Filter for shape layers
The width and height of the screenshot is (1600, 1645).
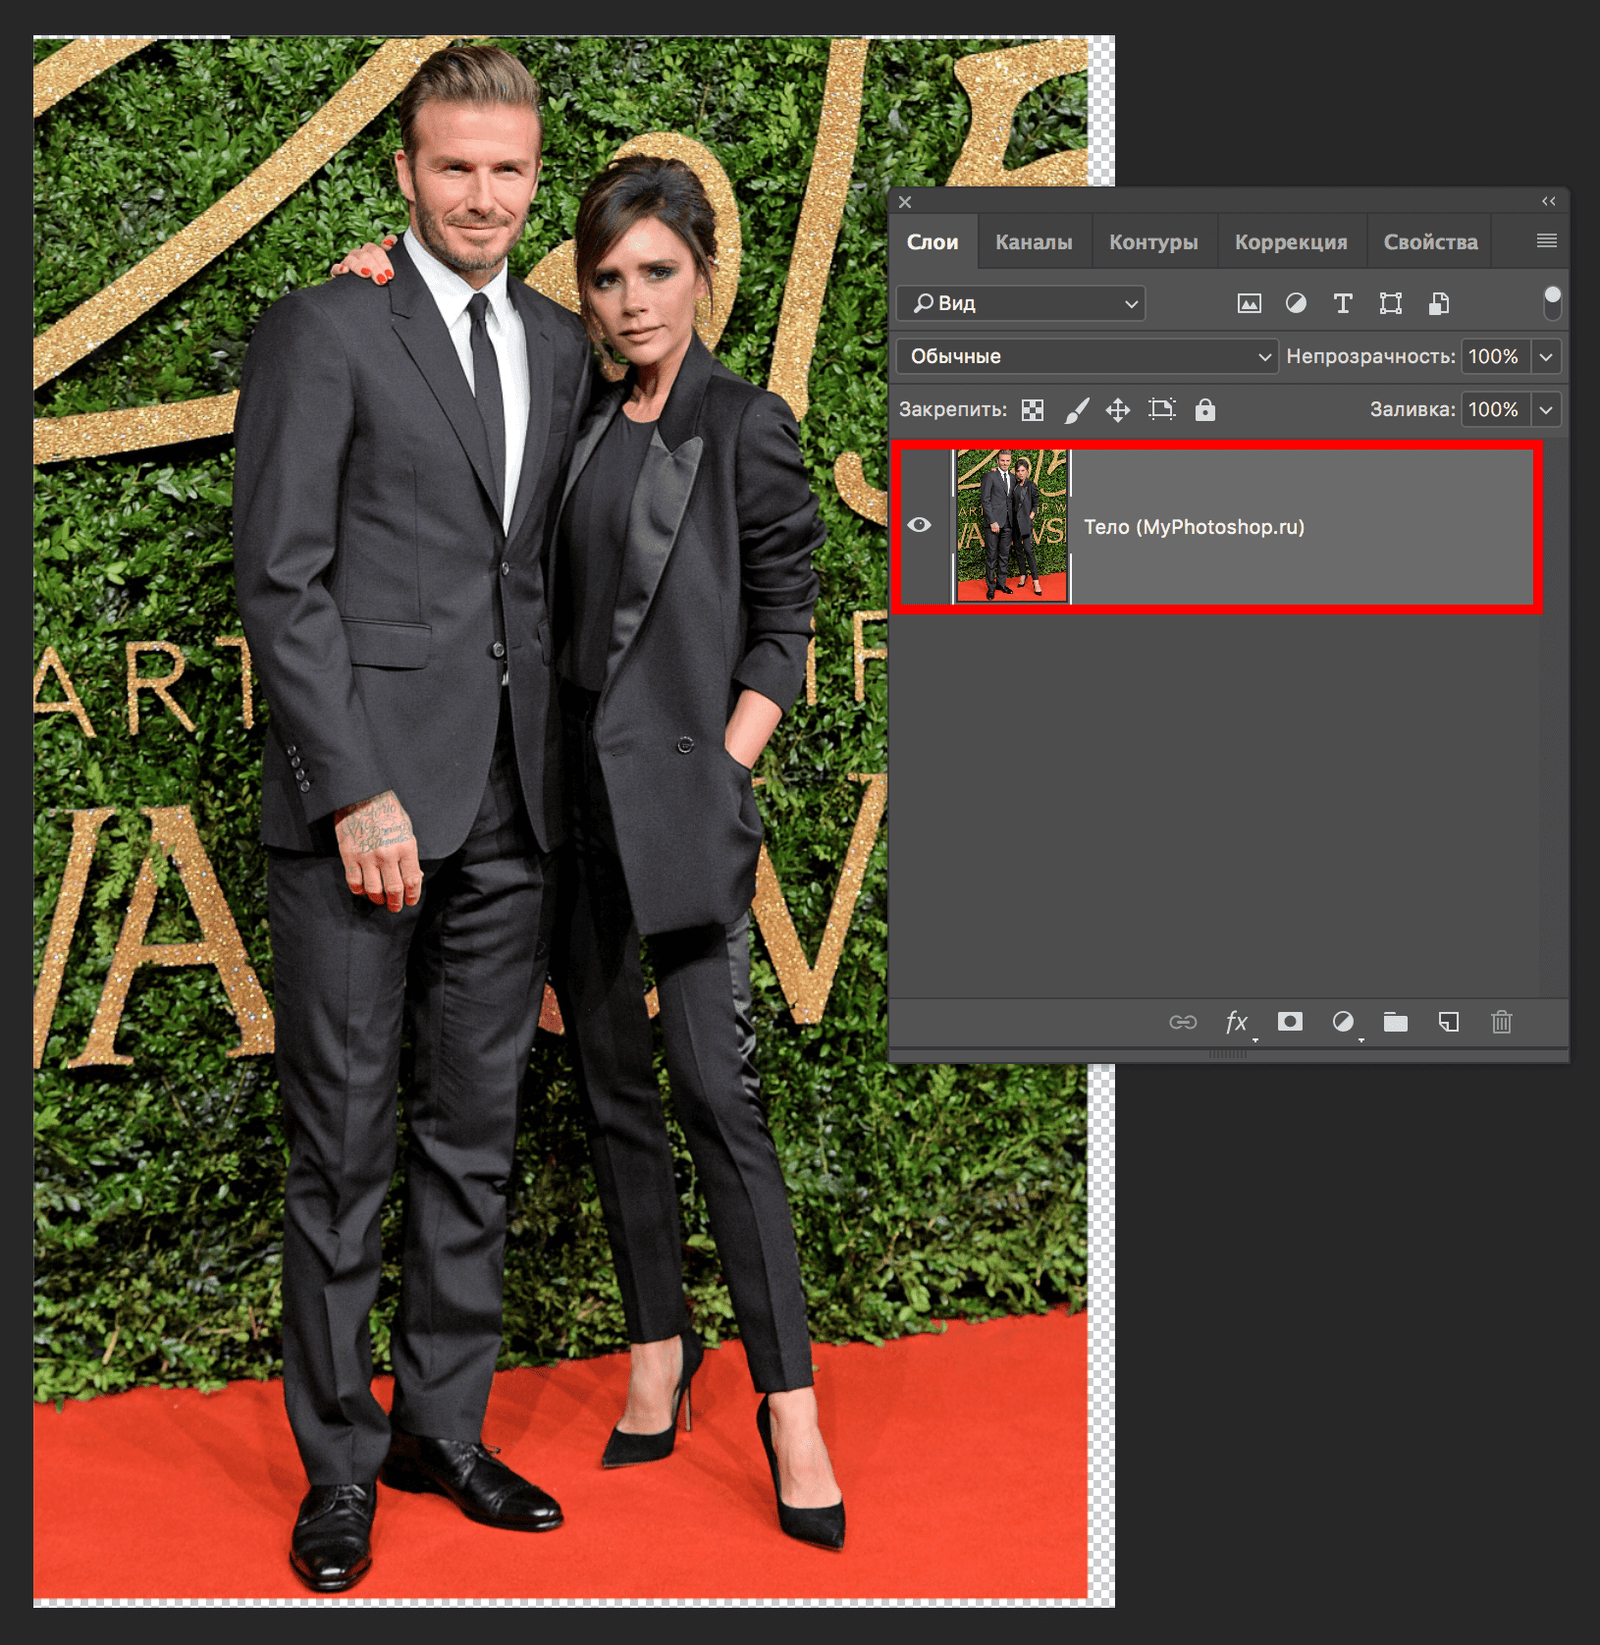(x=1391, y=303)
